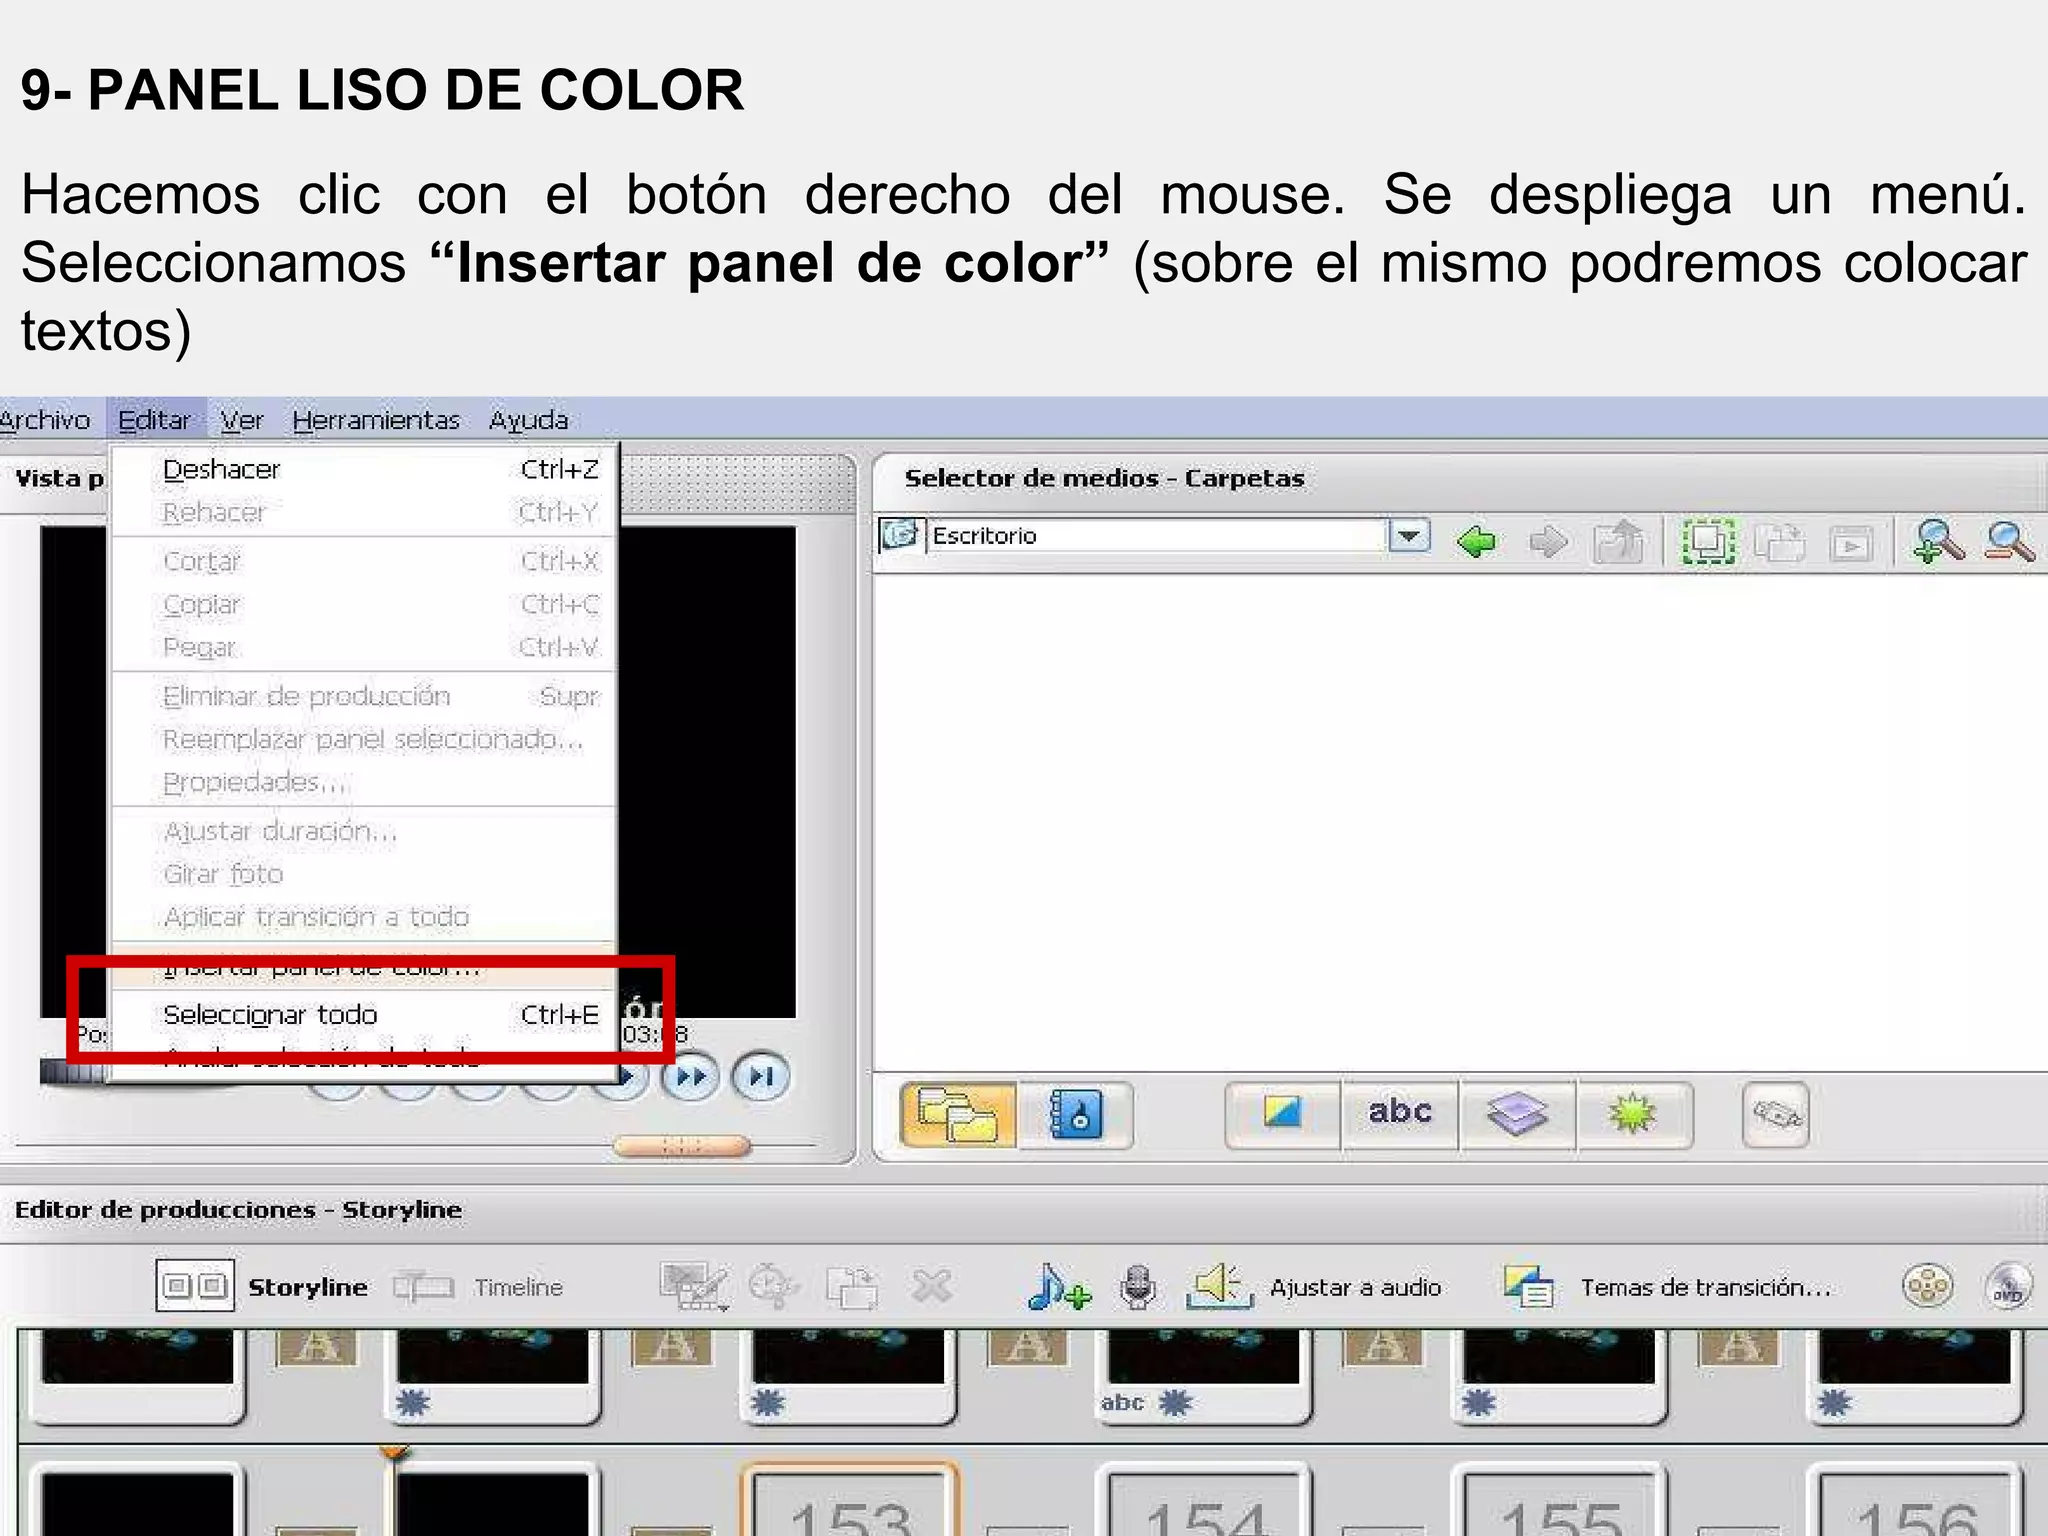
Task: Select storyline panel 156
Action: (x=1916, y=1499)
